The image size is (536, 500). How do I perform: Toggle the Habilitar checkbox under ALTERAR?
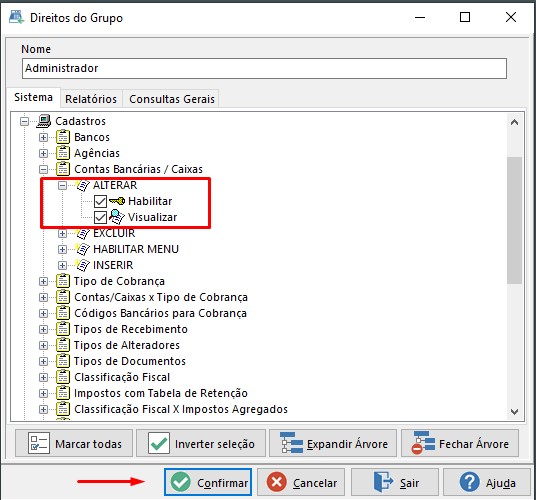[100, 201]
